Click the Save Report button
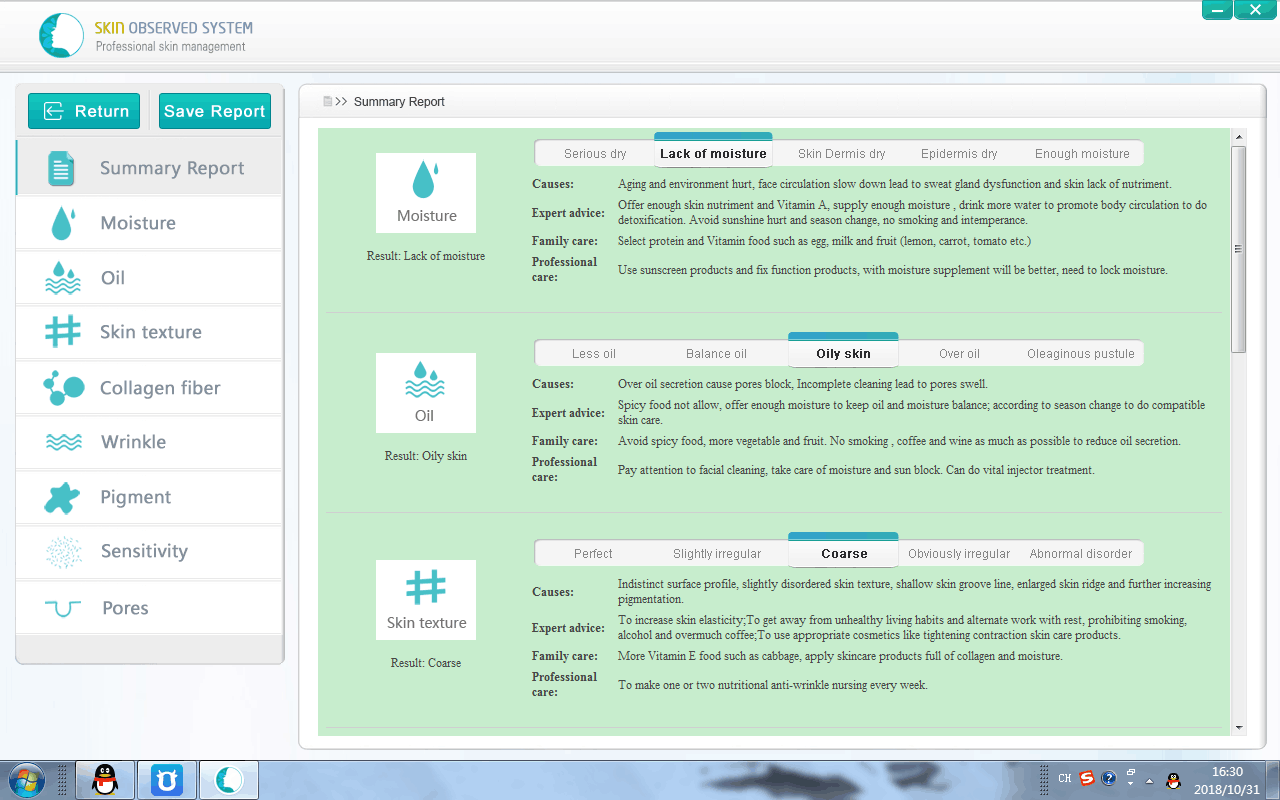The width and height of the screenshot is (1280, 800). coord(215,111)
